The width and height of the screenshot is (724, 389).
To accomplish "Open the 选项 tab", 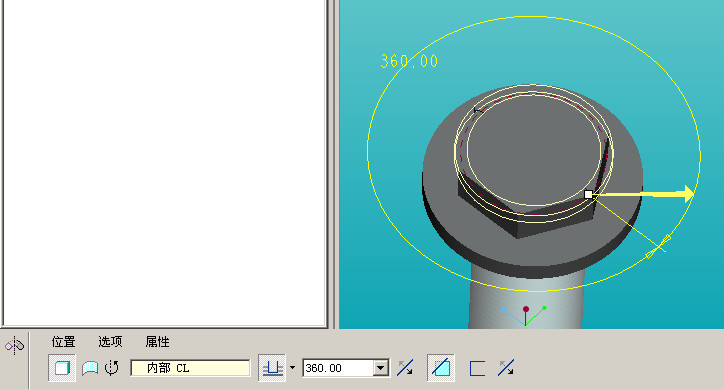I will pos(110,342).
